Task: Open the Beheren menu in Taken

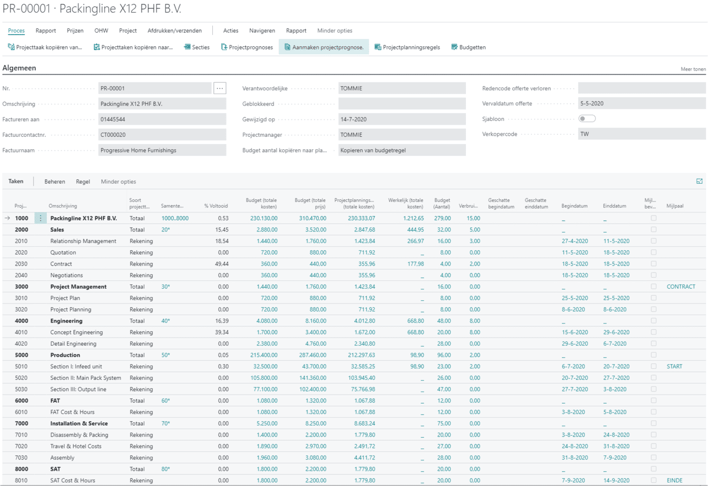Action: pyautogui.click(x=55, y=182)
